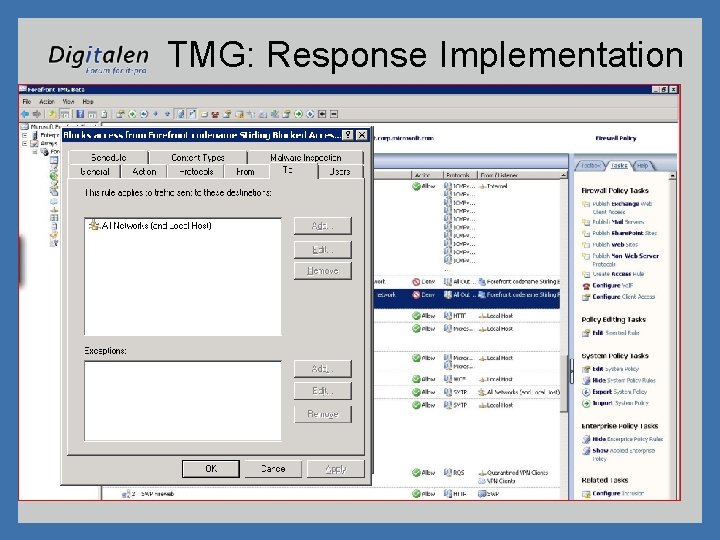The height and width of the screenshot is (540, 720).
Task: Click the Tasks pane scroll-up arrow
Action: 673,176
